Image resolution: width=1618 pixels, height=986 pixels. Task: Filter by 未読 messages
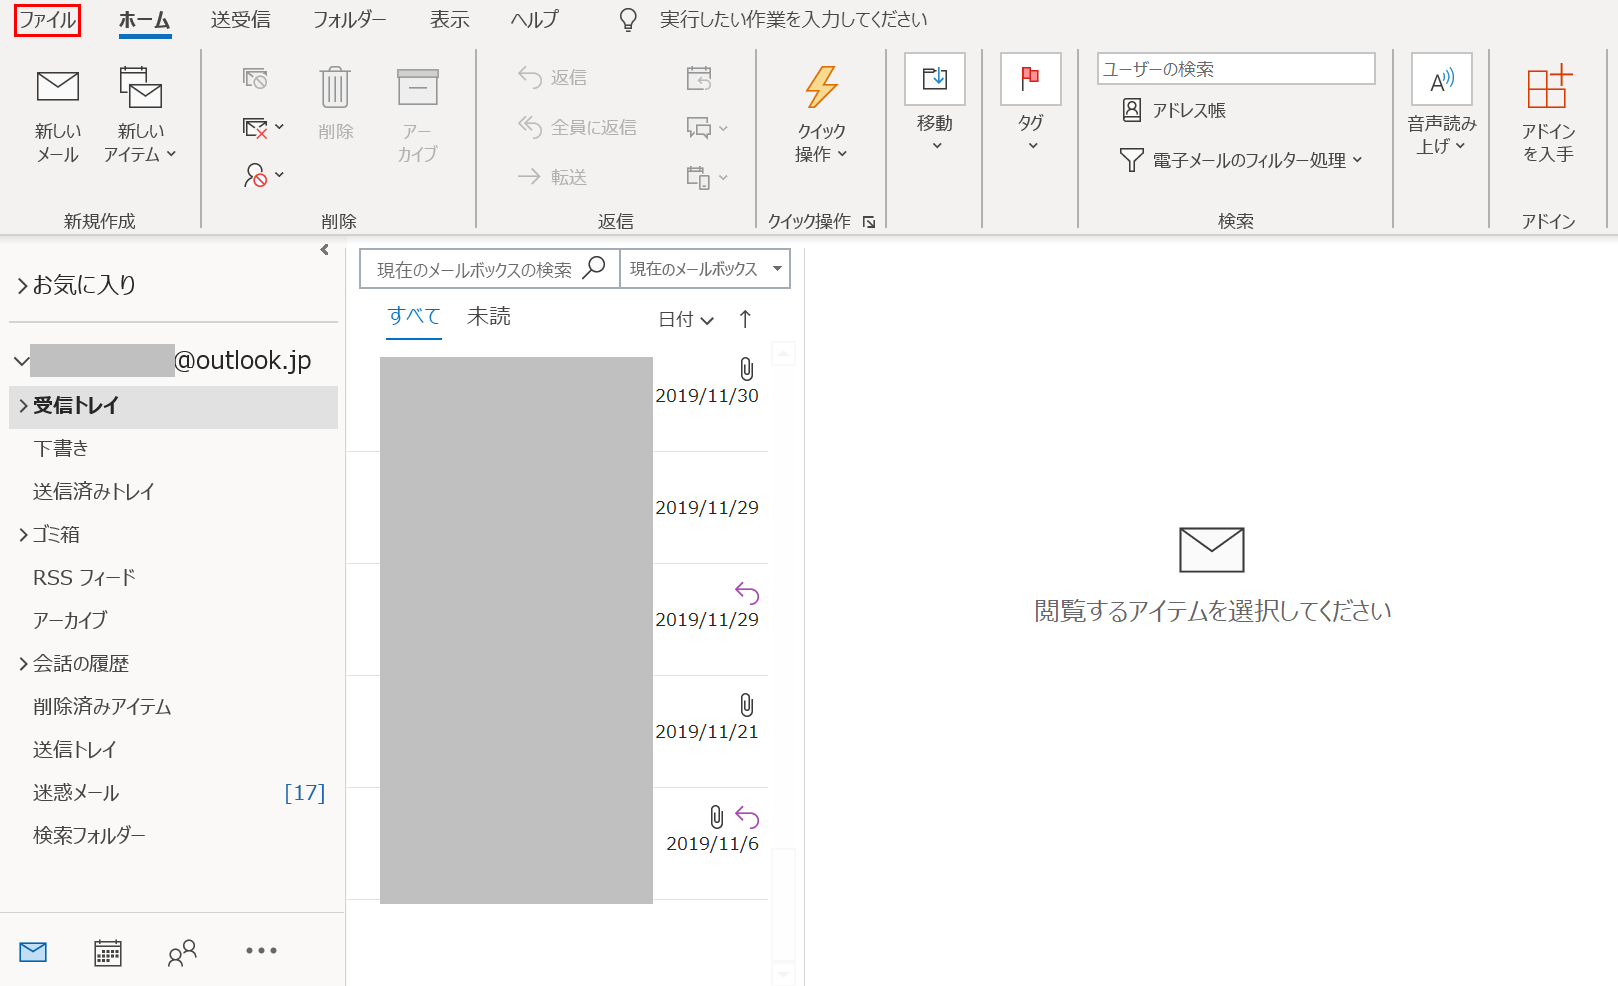(x=488, y=317)
